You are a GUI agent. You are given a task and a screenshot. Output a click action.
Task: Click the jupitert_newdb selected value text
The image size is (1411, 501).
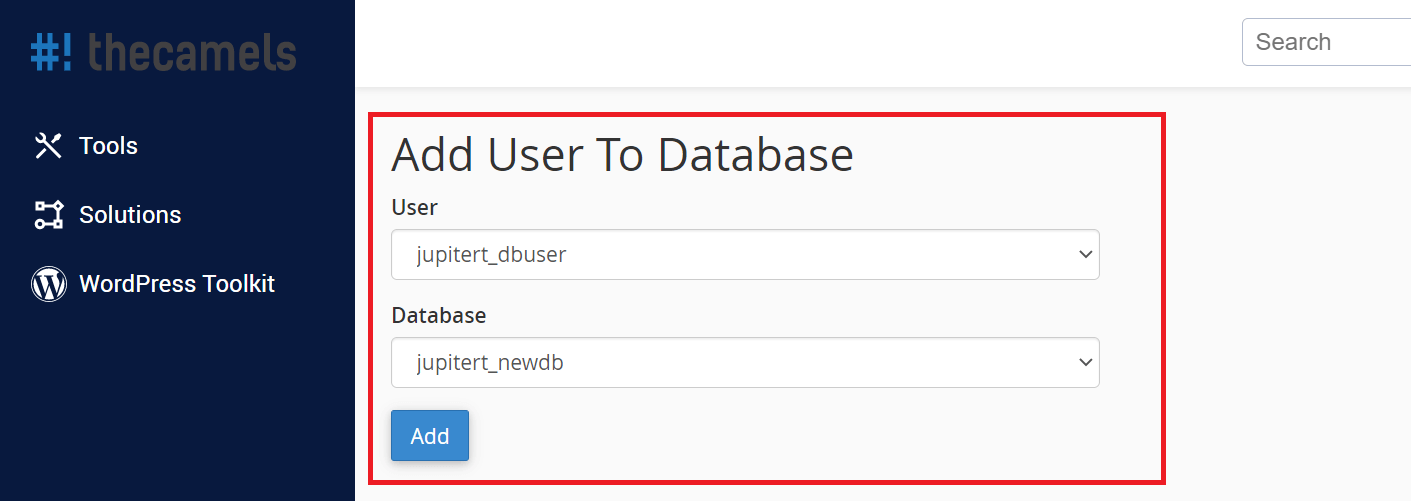coord(490,363)
